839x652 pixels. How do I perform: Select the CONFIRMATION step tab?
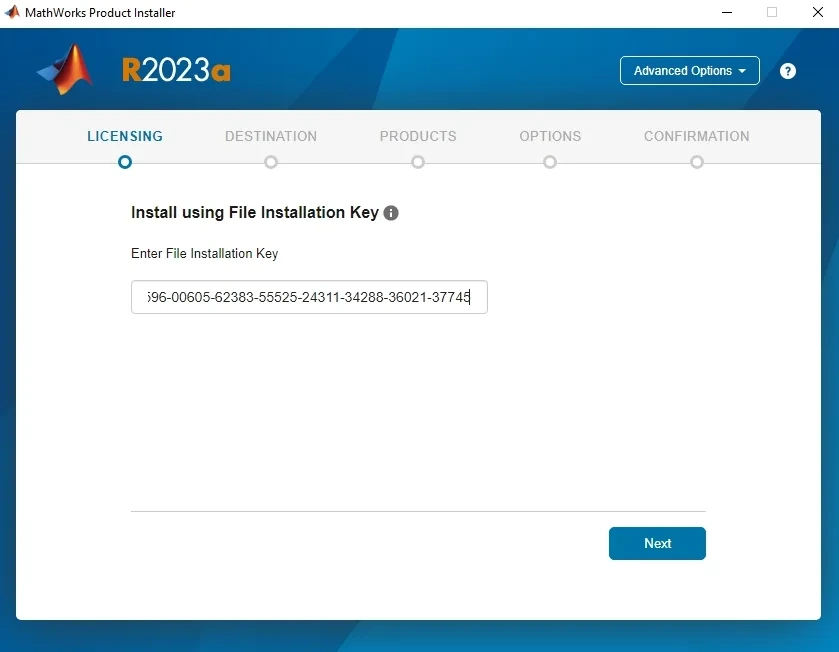pos(696,136)
